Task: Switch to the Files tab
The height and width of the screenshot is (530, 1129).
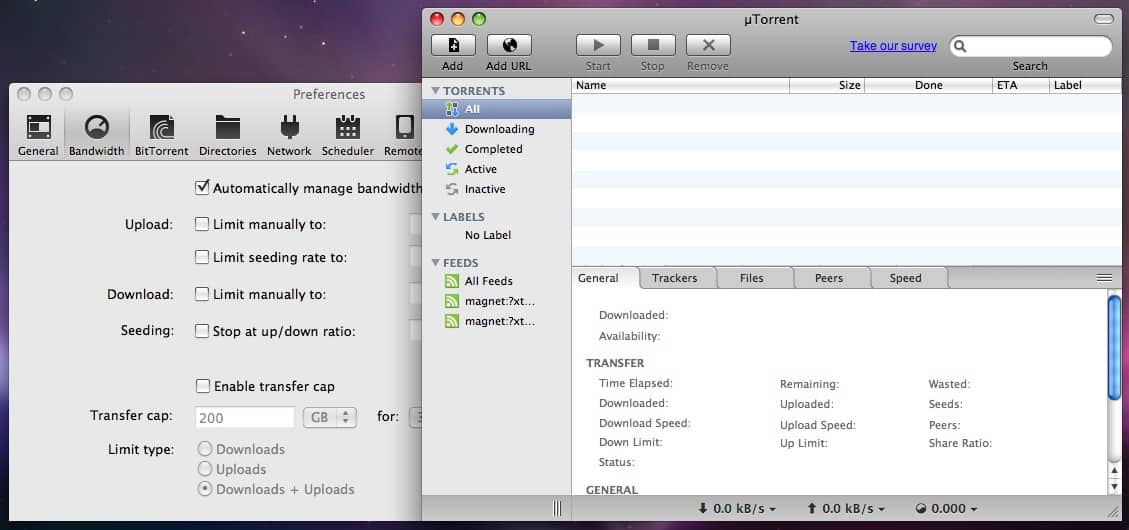Action: (x=752, y=278)
